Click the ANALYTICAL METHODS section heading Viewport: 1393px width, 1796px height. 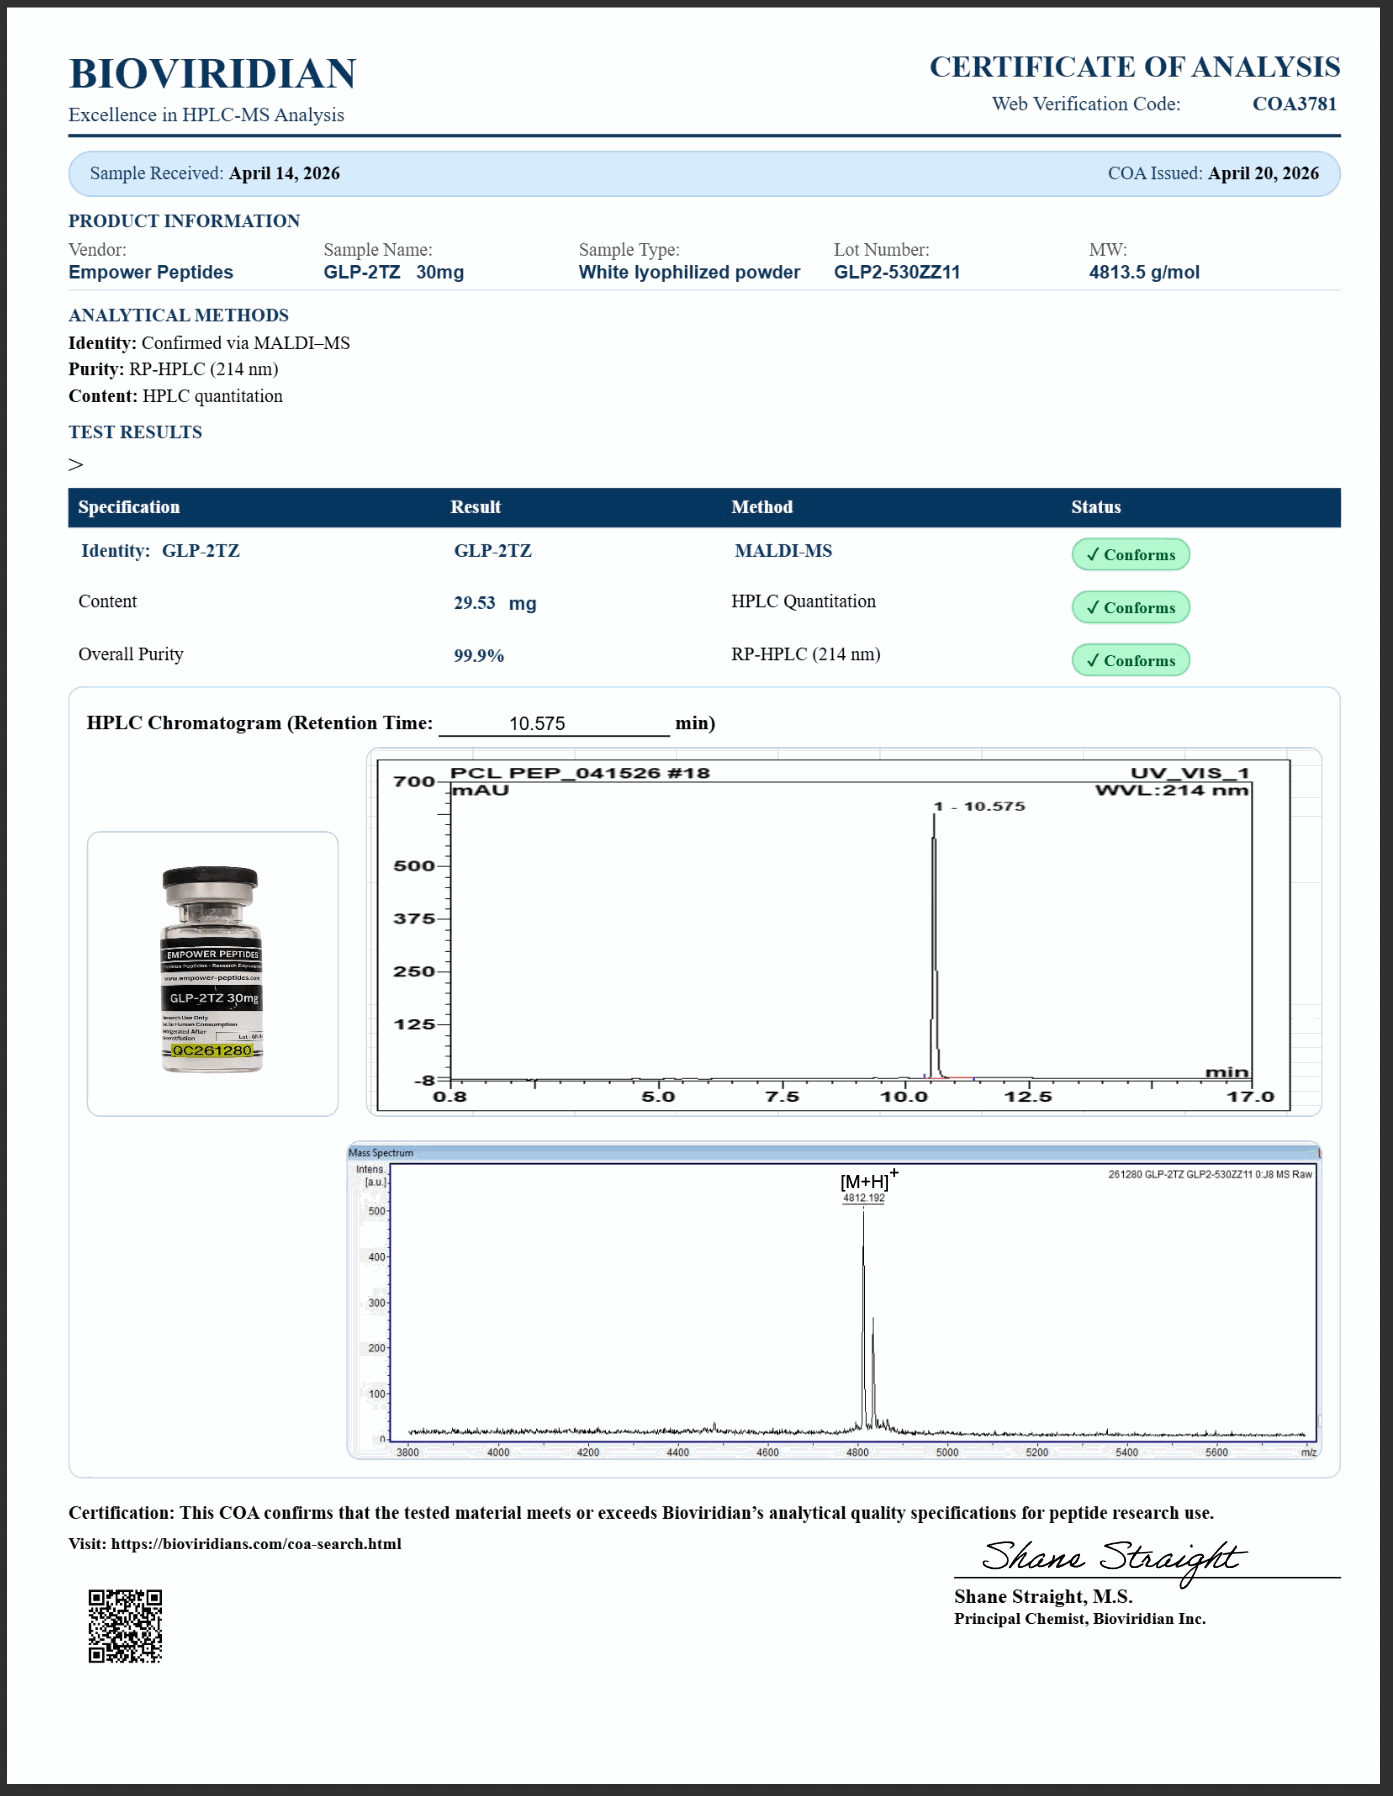178,315
